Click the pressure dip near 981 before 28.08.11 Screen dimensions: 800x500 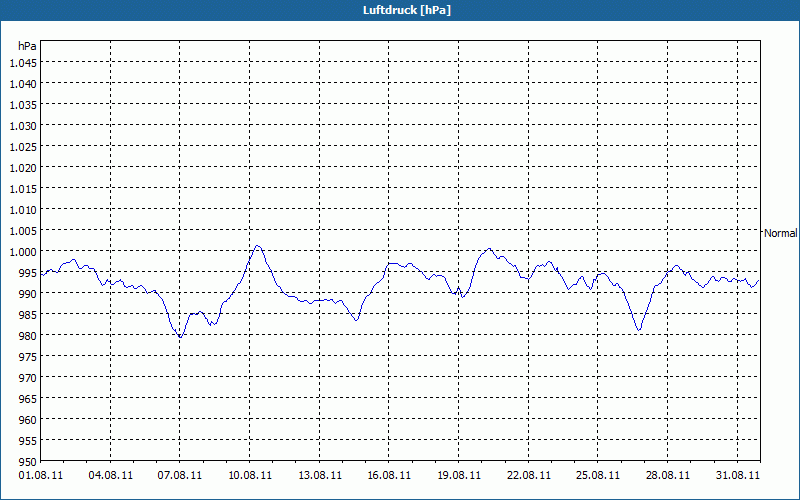pyautogui.click(x=639, y=330)
